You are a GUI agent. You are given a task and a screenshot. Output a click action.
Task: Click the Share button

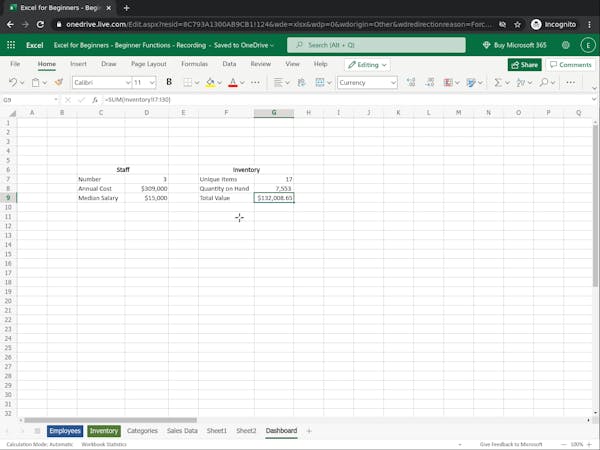pos(525,65)
